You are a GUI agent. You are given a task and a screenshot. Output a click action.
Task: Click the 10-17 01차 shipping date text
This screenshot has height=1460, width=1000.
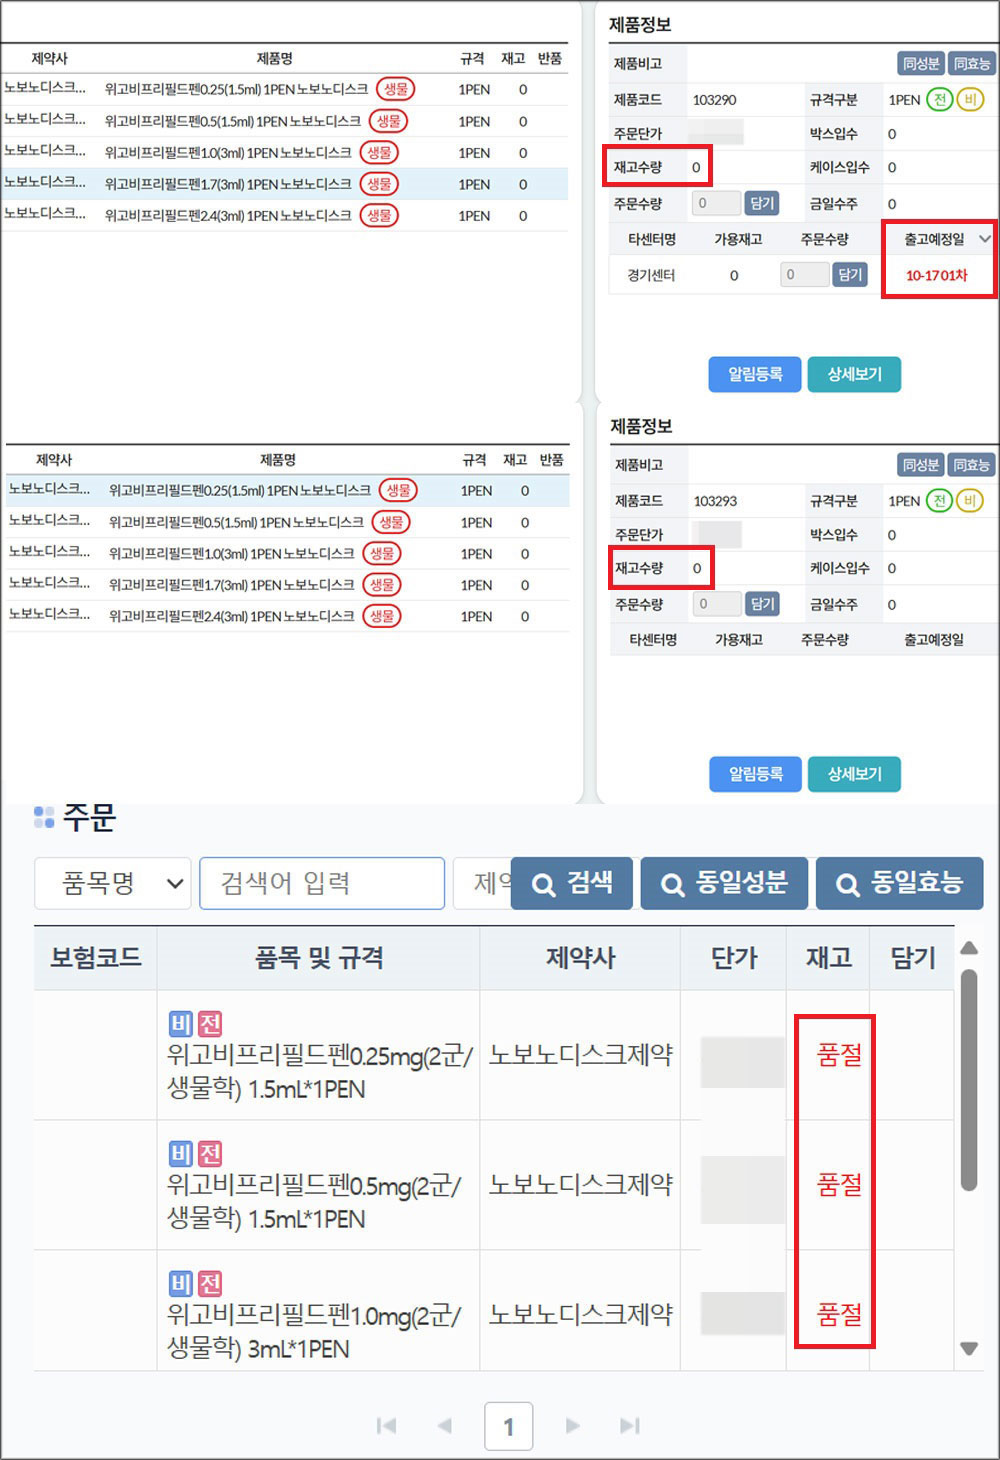937,276
